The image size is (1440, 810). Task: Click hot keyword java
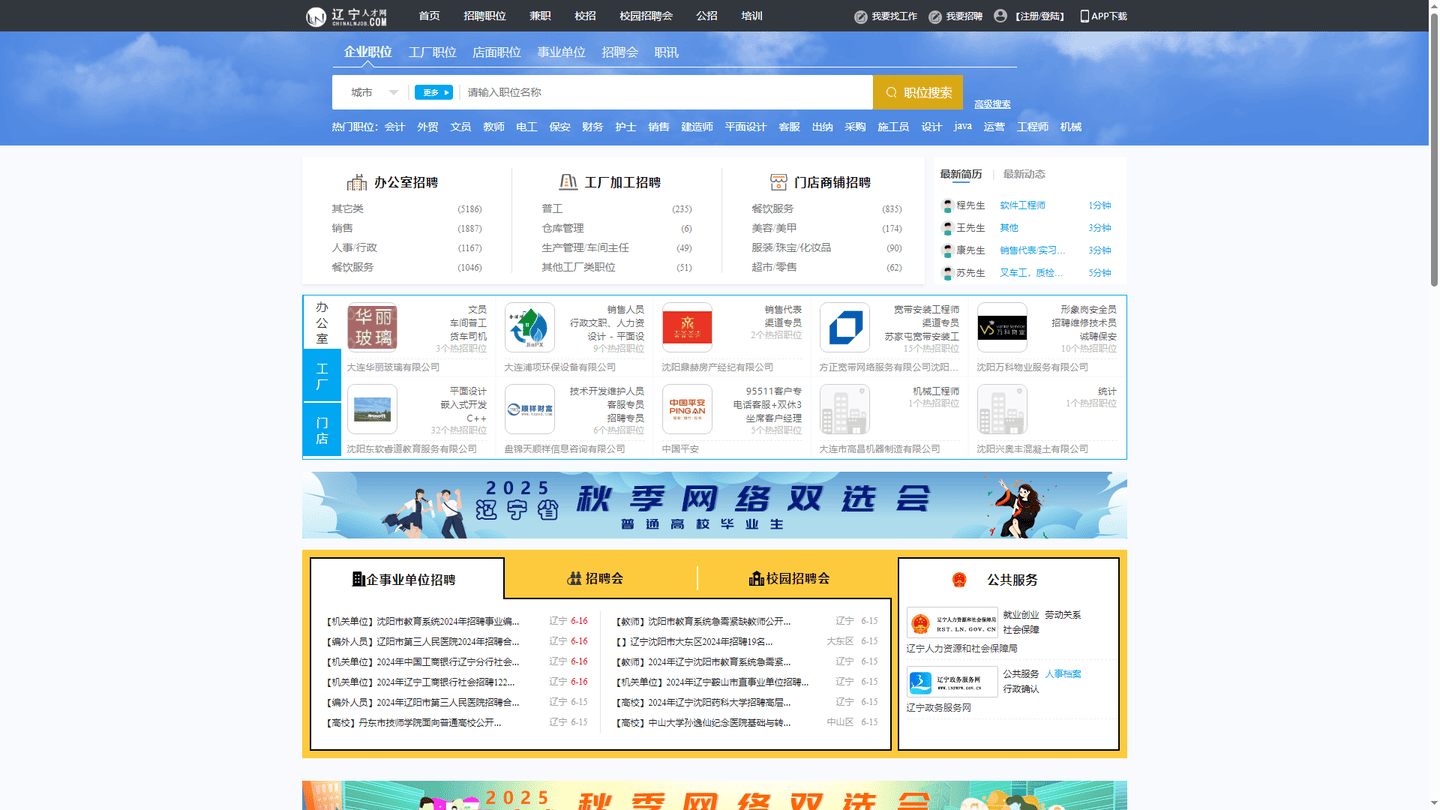(x=963, y=126)
